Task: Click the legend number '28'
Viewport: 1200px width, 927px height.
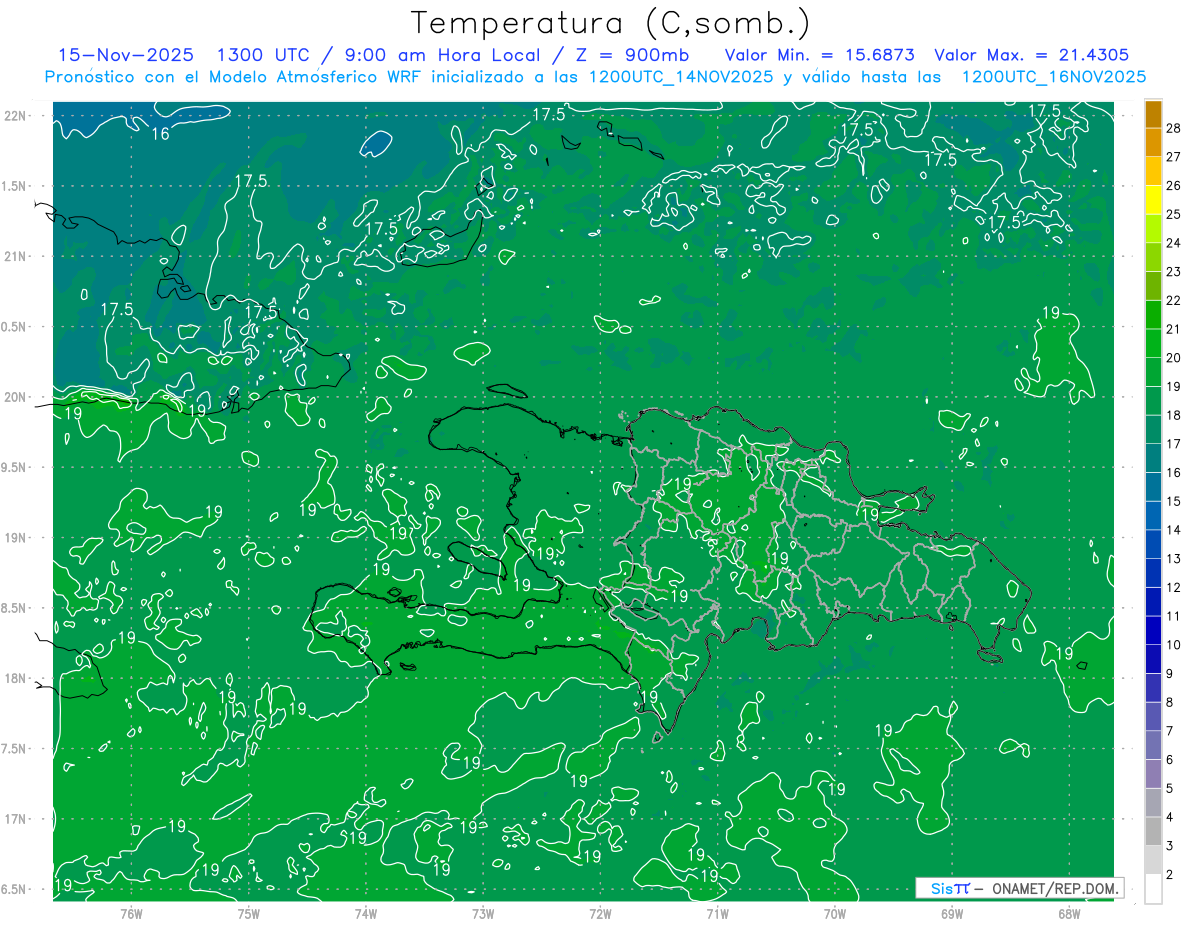Action: click(x=1173, y=128)
